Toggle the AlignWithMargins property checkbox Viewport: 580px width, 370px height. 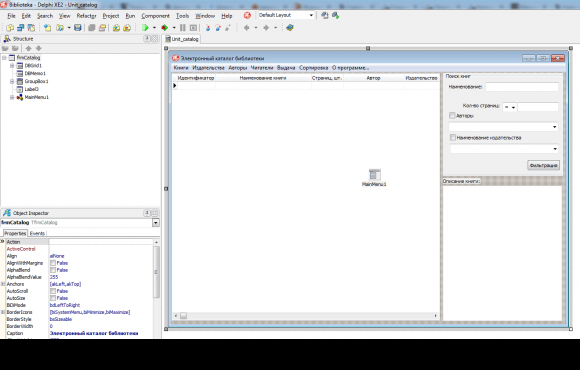[53, 263]
